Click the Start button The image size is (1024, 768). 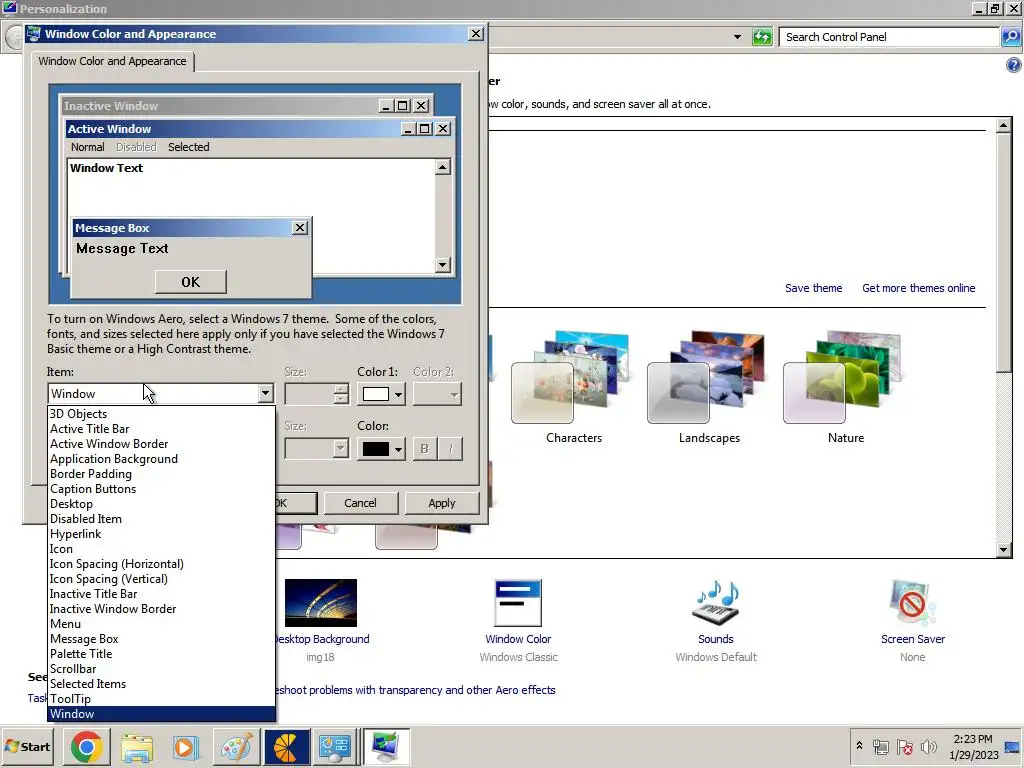click(x=27, y=746)
